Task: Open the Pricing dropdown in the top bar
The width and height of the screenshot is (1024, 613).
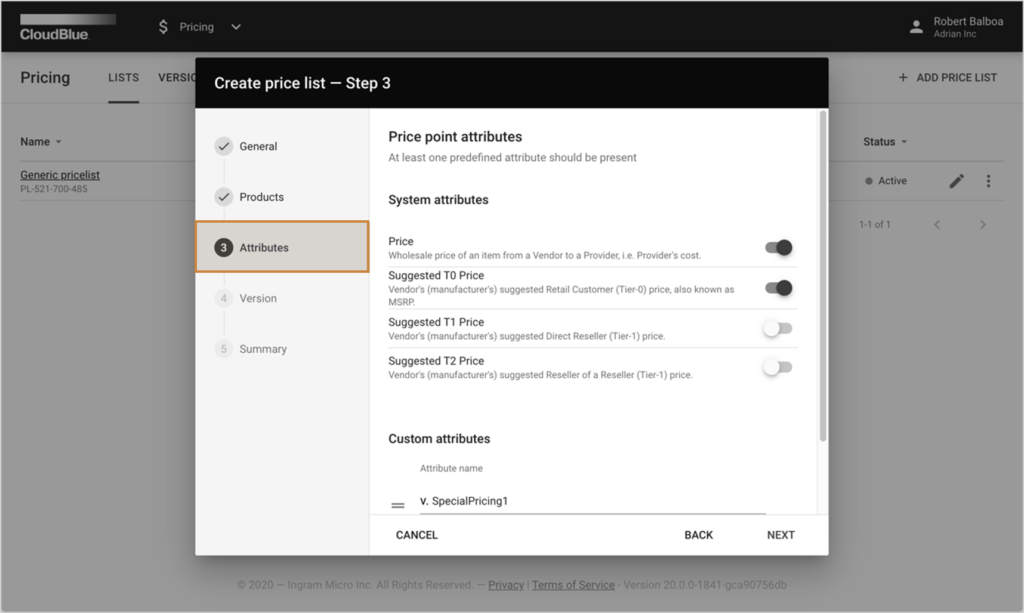Action: pos(235,26)
